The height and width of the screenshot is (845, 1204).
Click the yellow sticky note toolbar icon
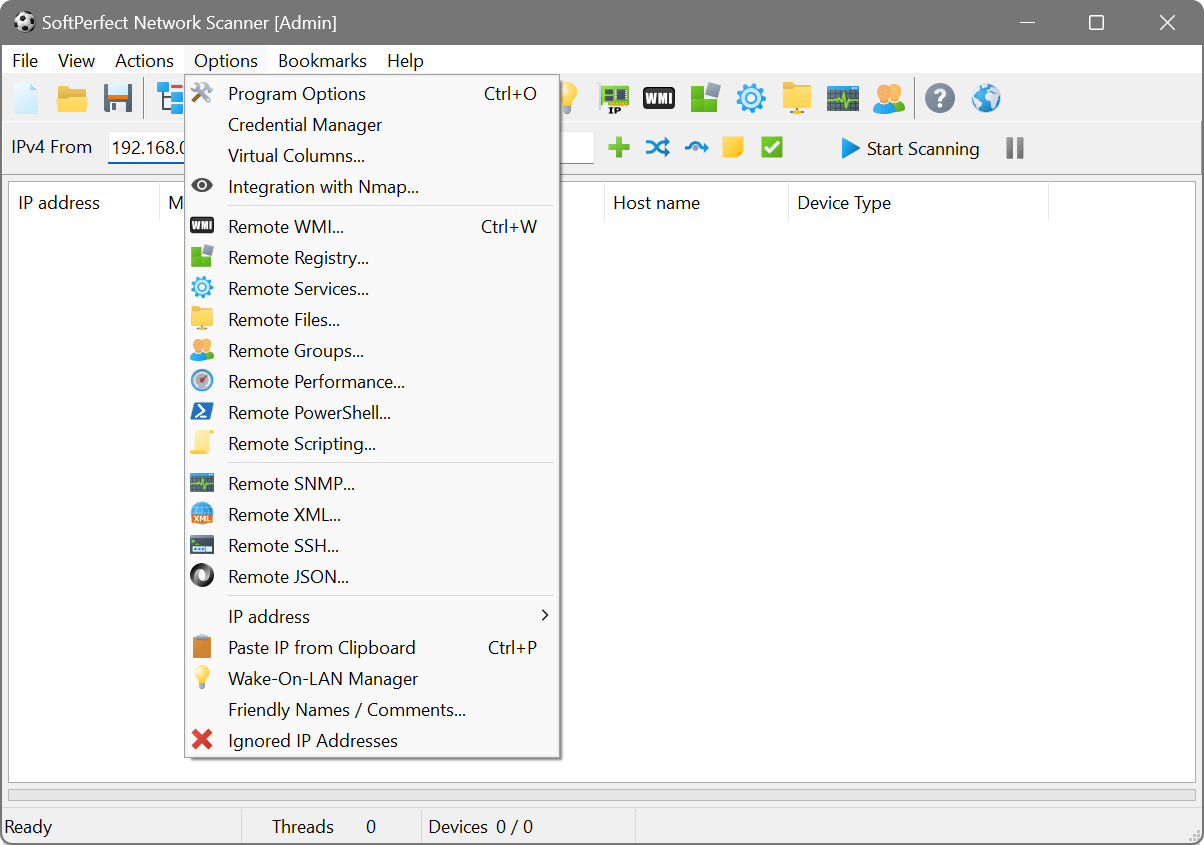point(733,146)
